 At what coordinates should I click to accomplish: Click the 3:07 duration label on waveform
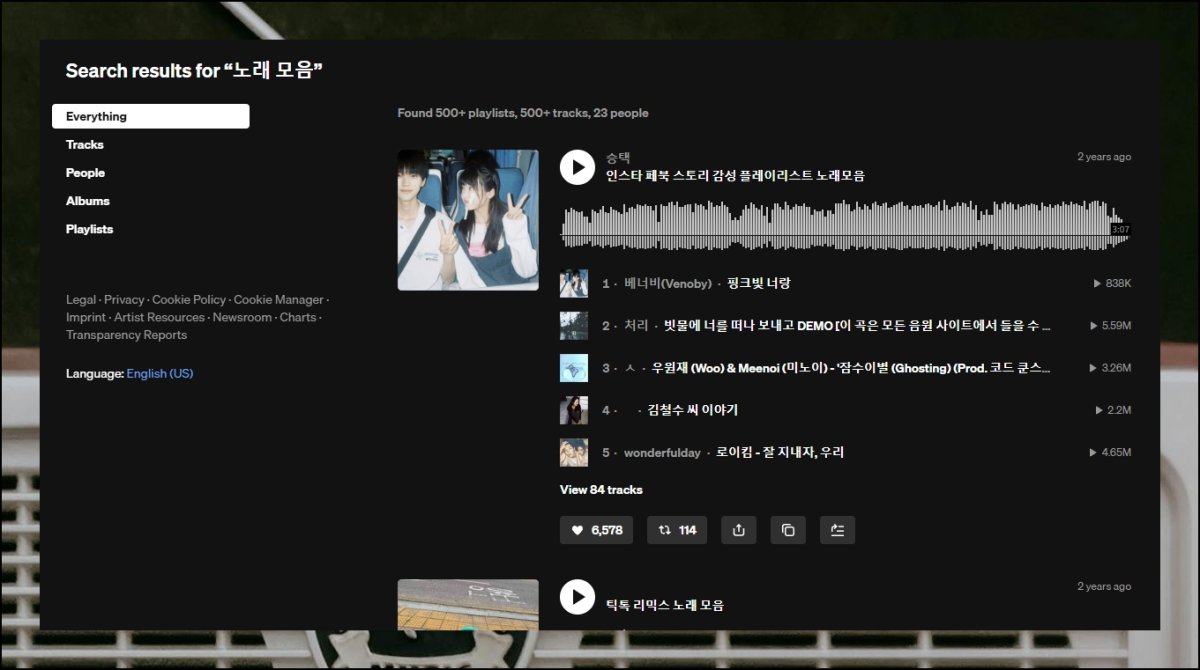click(x=1121, y=230)
